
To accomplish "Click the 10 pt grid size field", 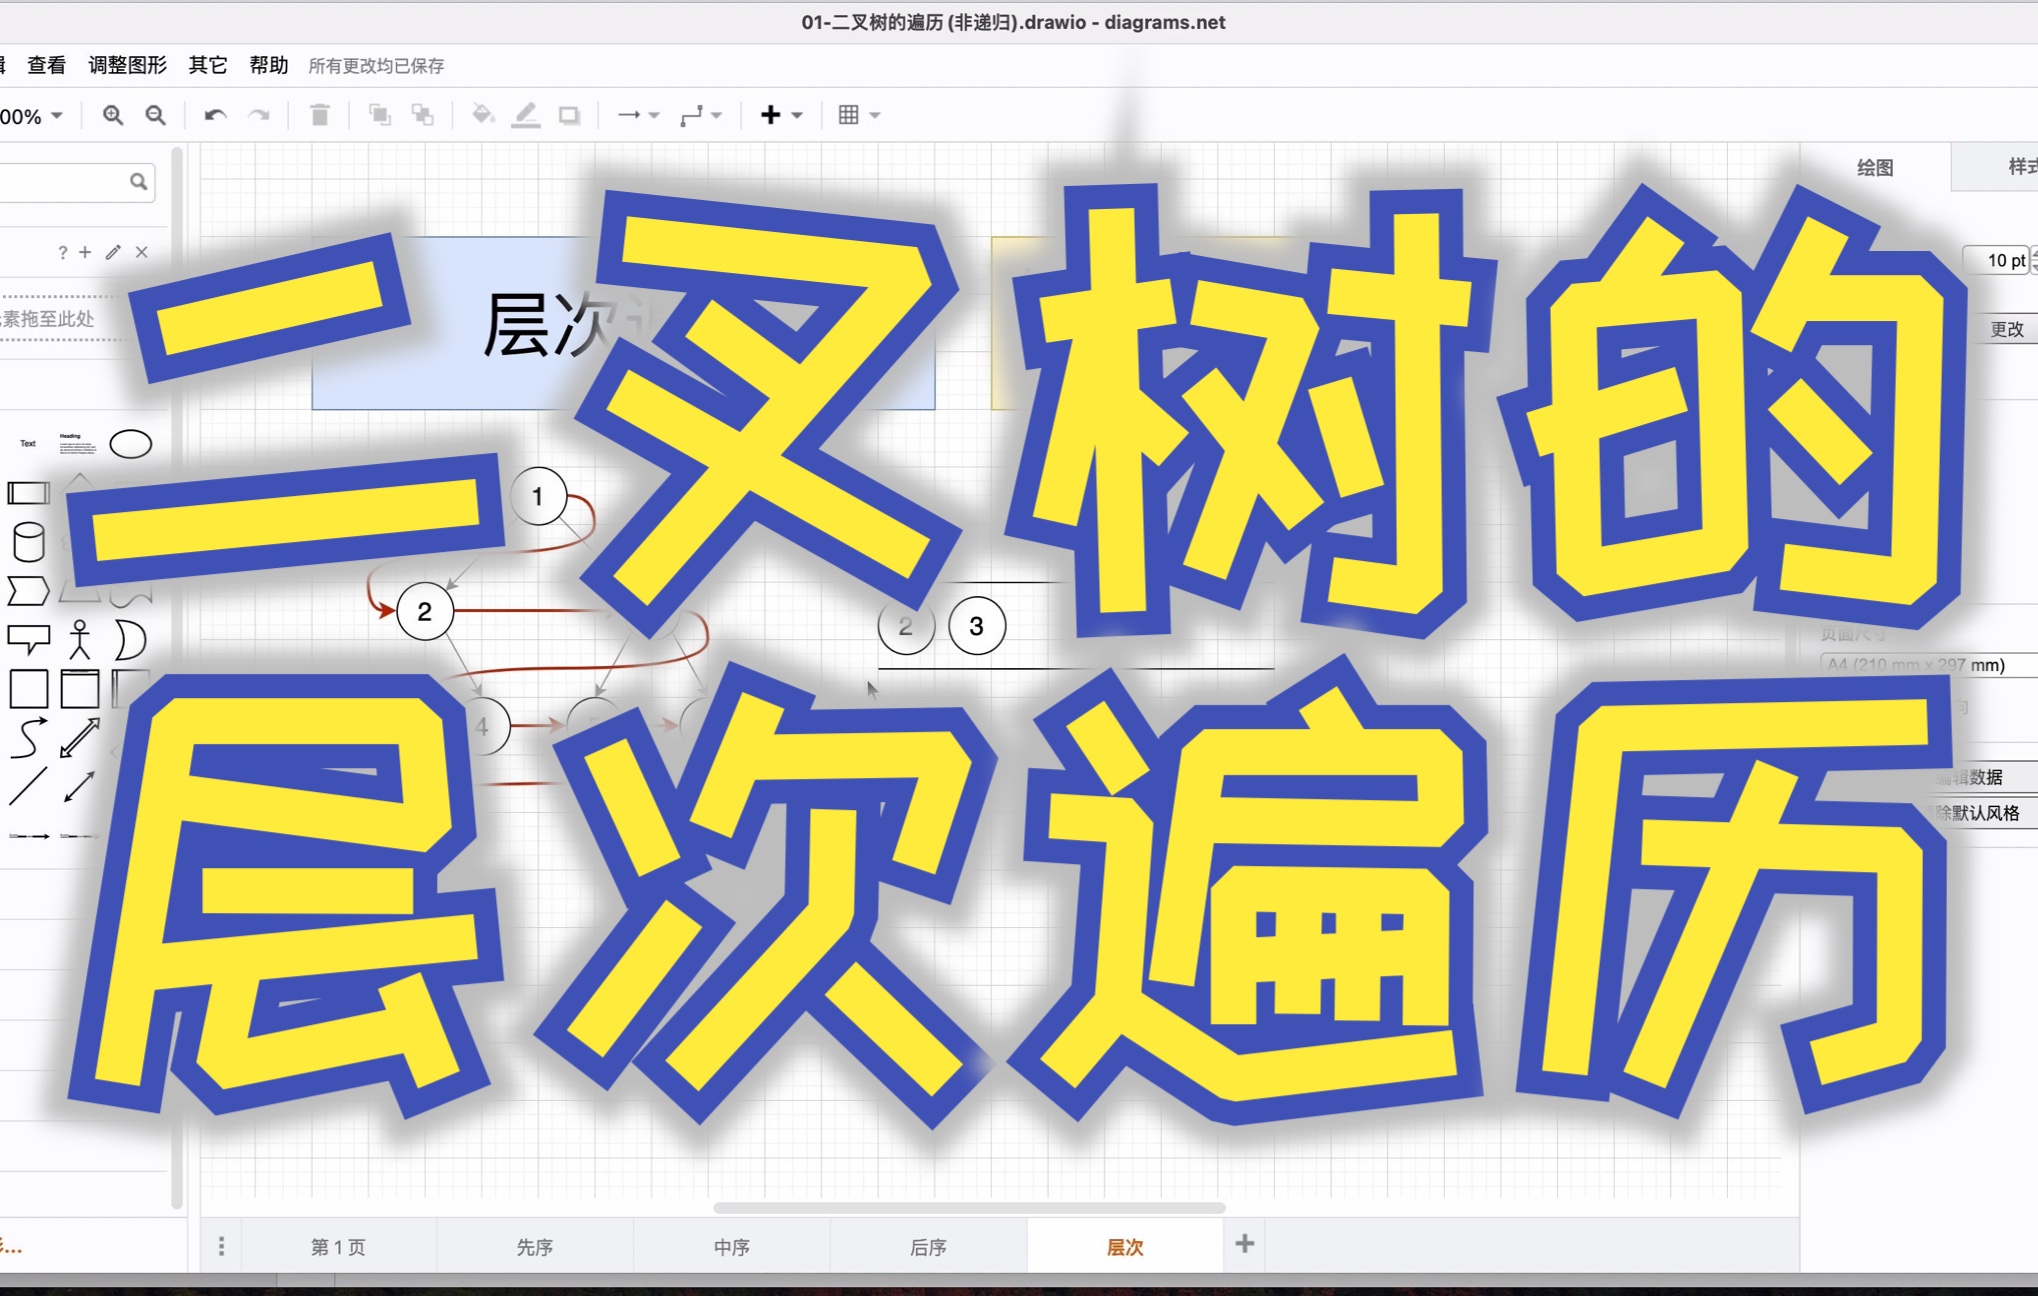I will tap(1996, 261).
